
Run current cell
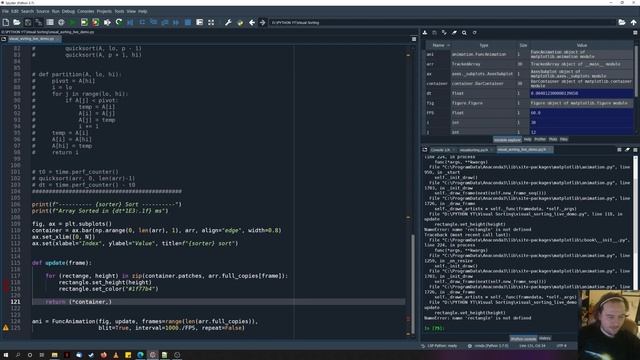tap(84, 22)
